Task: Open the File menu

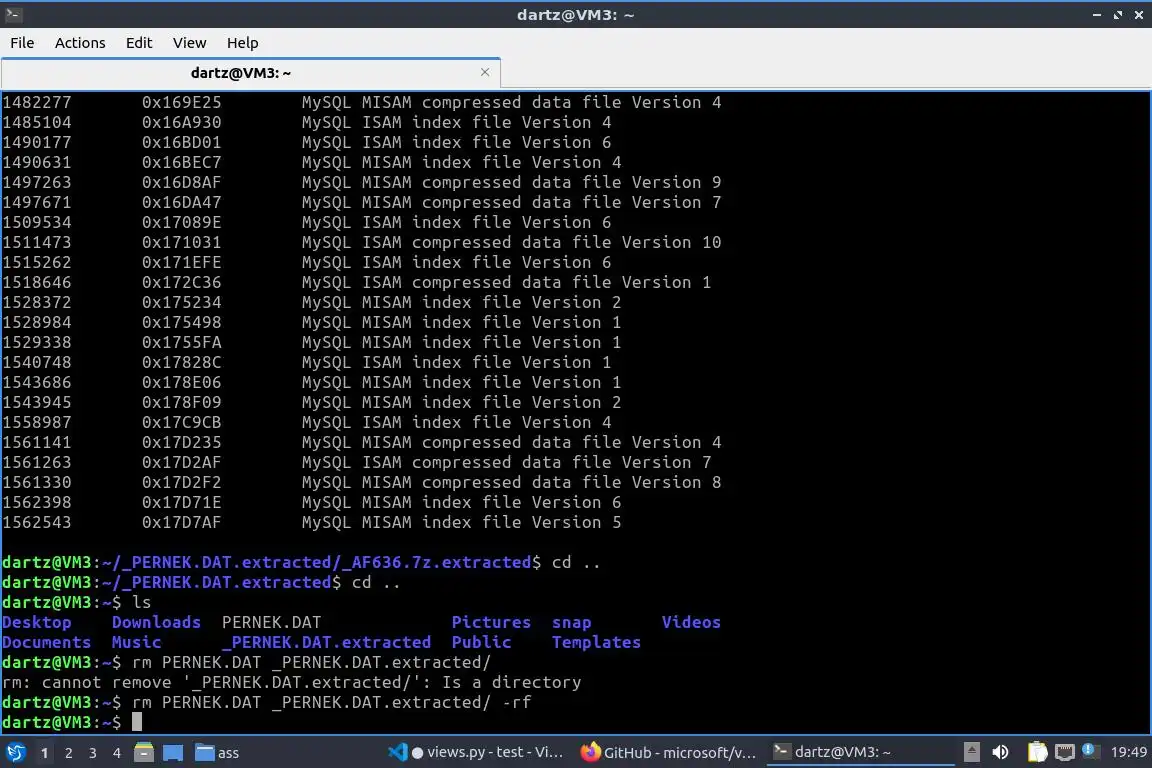Action: (x=22, y=43)
